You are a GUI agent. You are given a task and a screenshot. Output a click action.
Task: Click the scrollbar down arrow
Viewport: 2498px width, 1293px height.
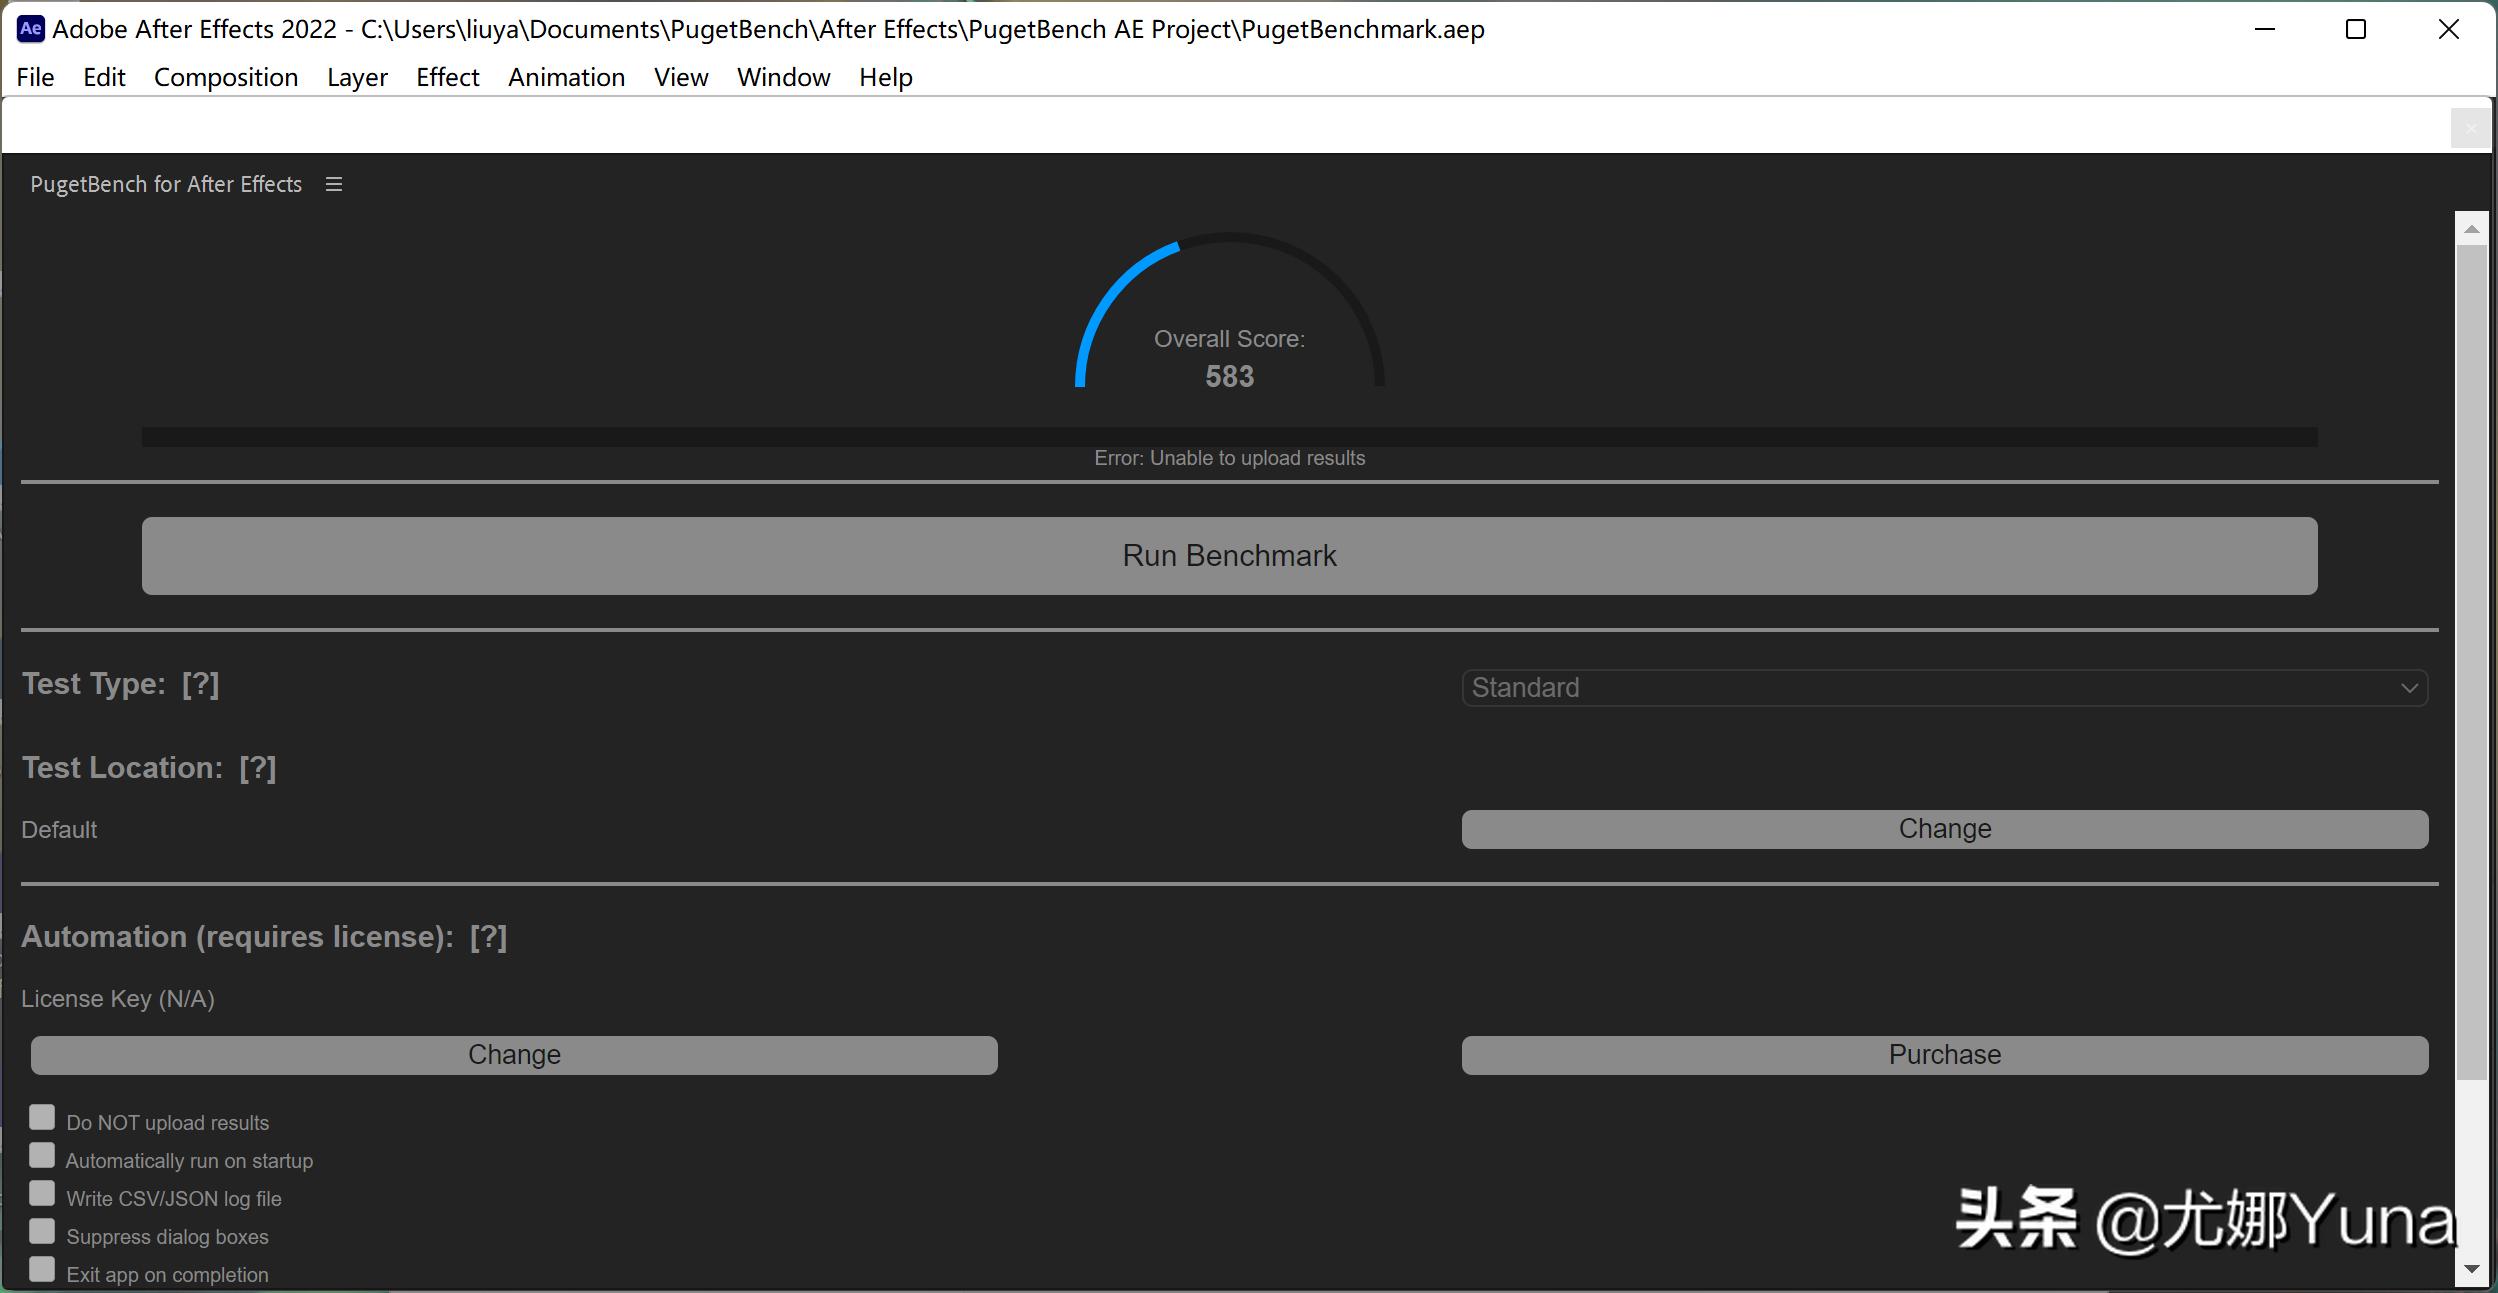[2471, 1269]
